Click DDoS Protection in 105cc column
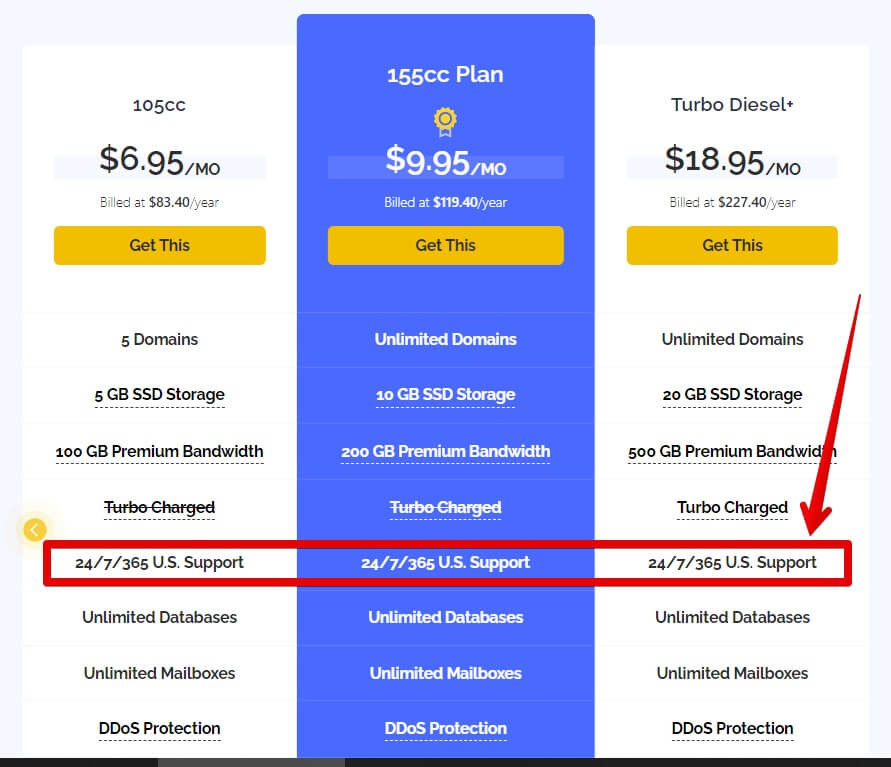The width and height of the screenshot is (891, 767). (160, 728)
